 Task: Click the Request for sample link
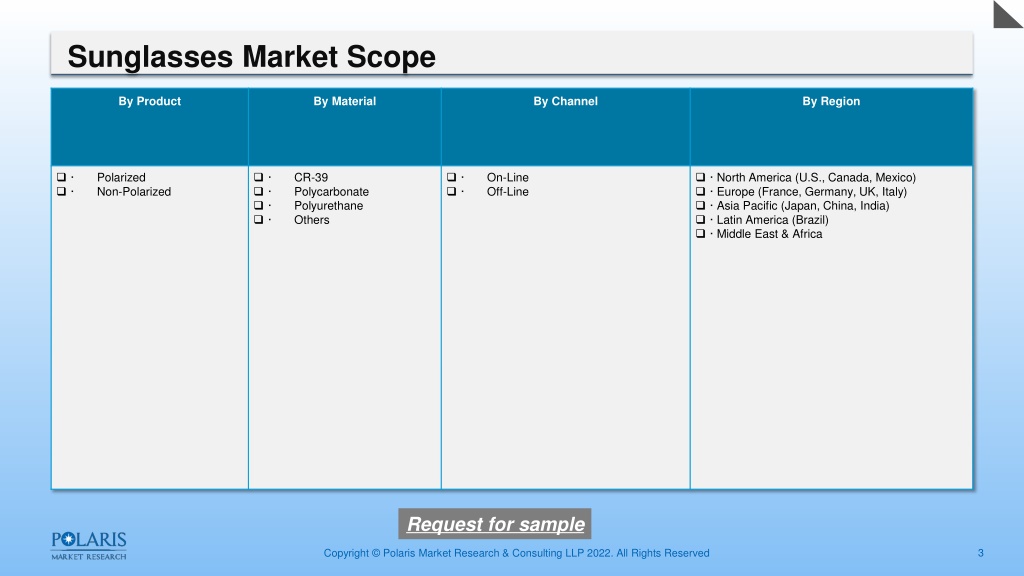click(x=495, y=524)
